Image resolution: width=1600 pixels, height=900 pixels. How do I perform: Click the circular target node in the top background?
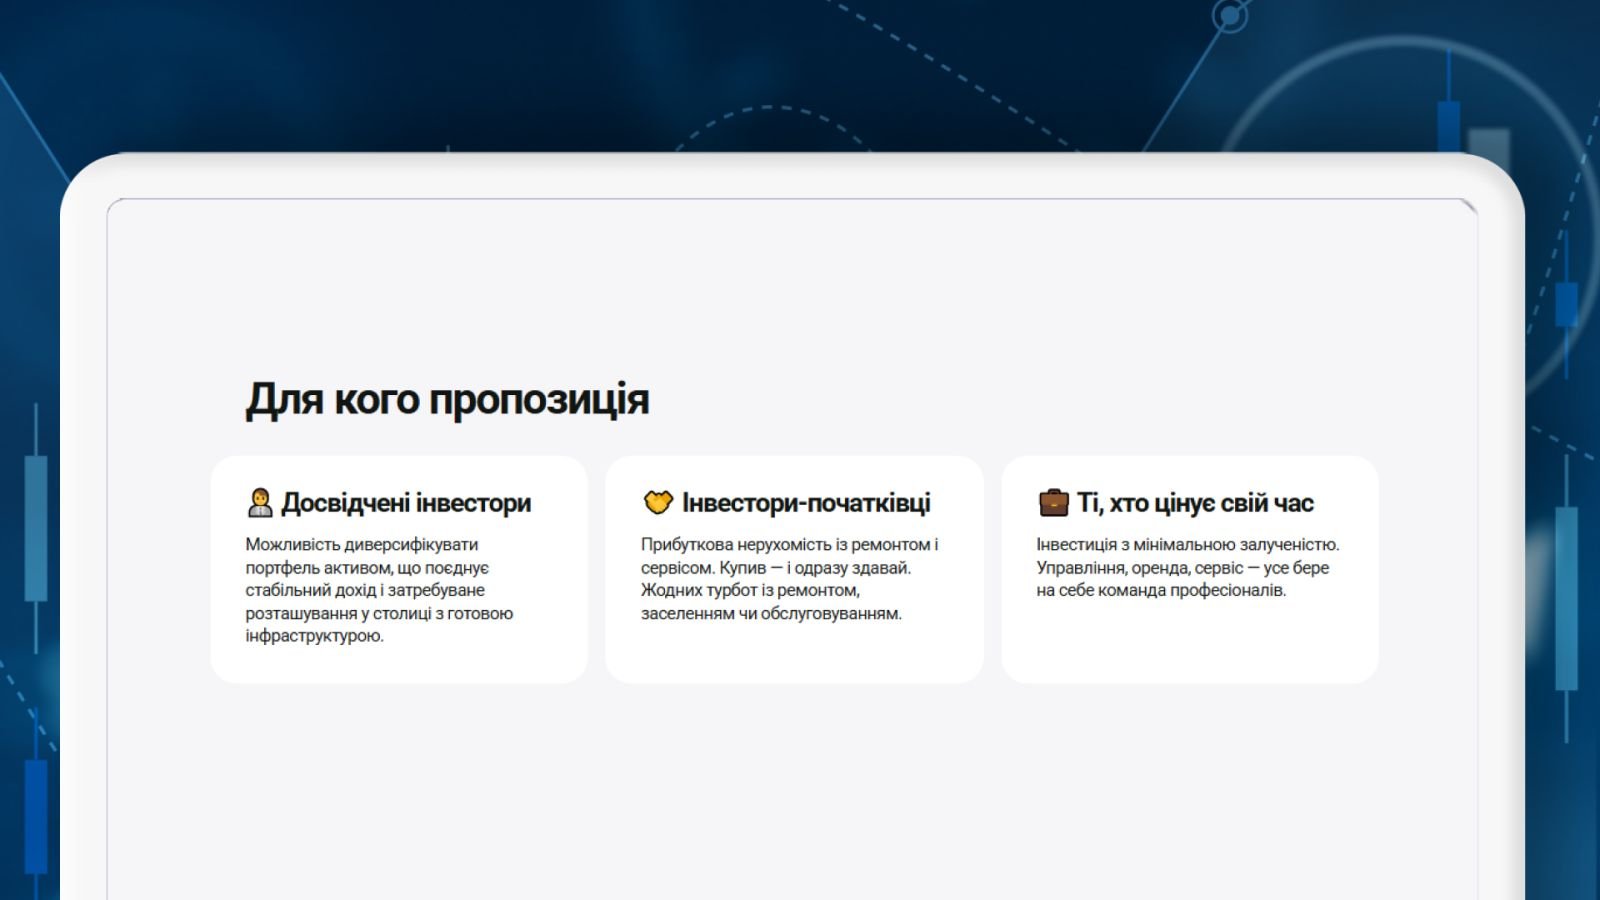tap(1229, 17)
